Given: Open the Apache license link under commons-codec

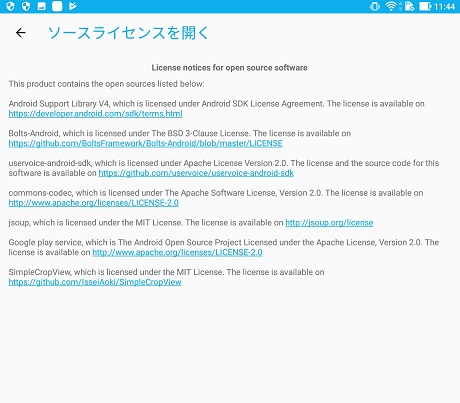Looking at the screenshot, I should 94,203.
